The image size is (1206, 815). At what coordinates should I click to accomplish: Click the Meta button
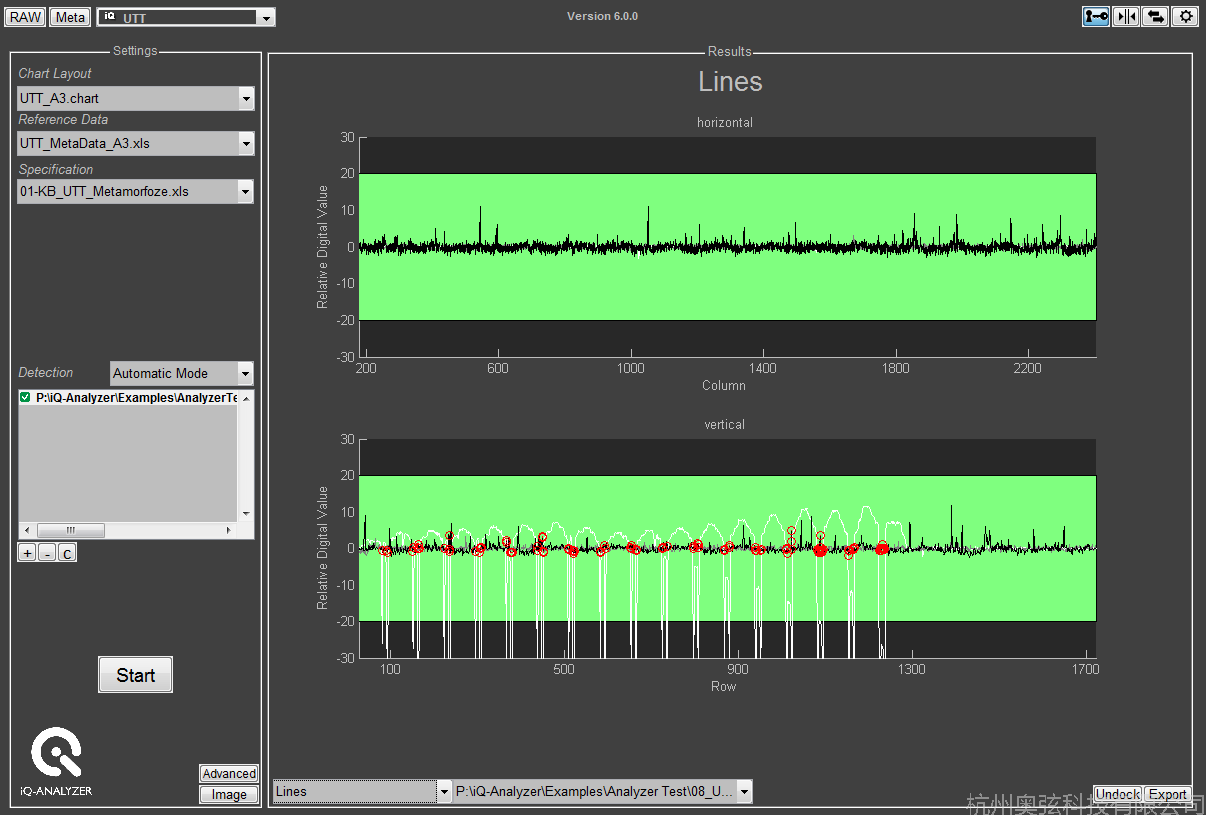click(x=70, y=17)
